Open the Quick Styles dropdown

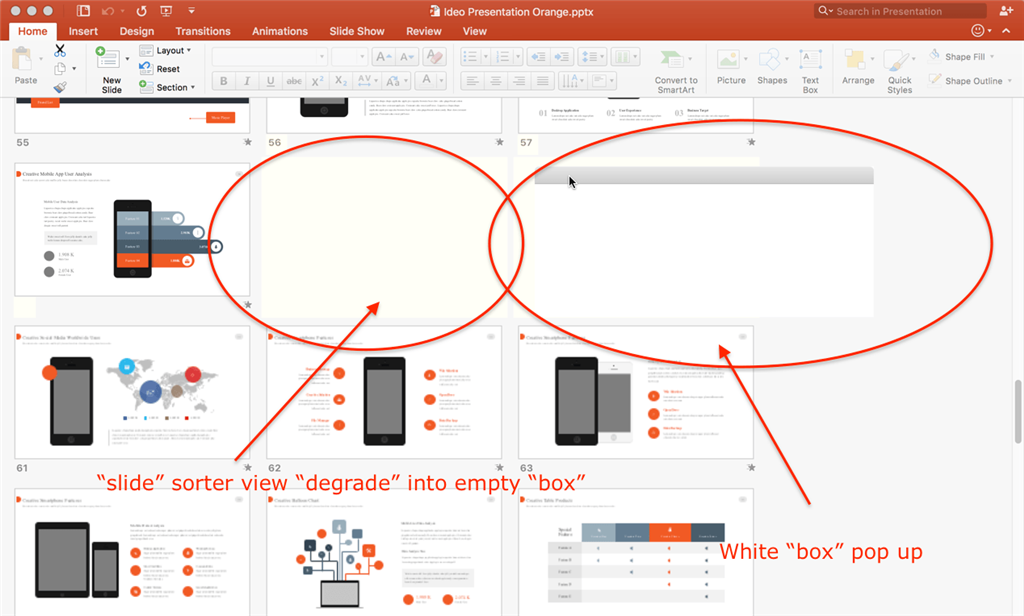click(x=899, y=71)
